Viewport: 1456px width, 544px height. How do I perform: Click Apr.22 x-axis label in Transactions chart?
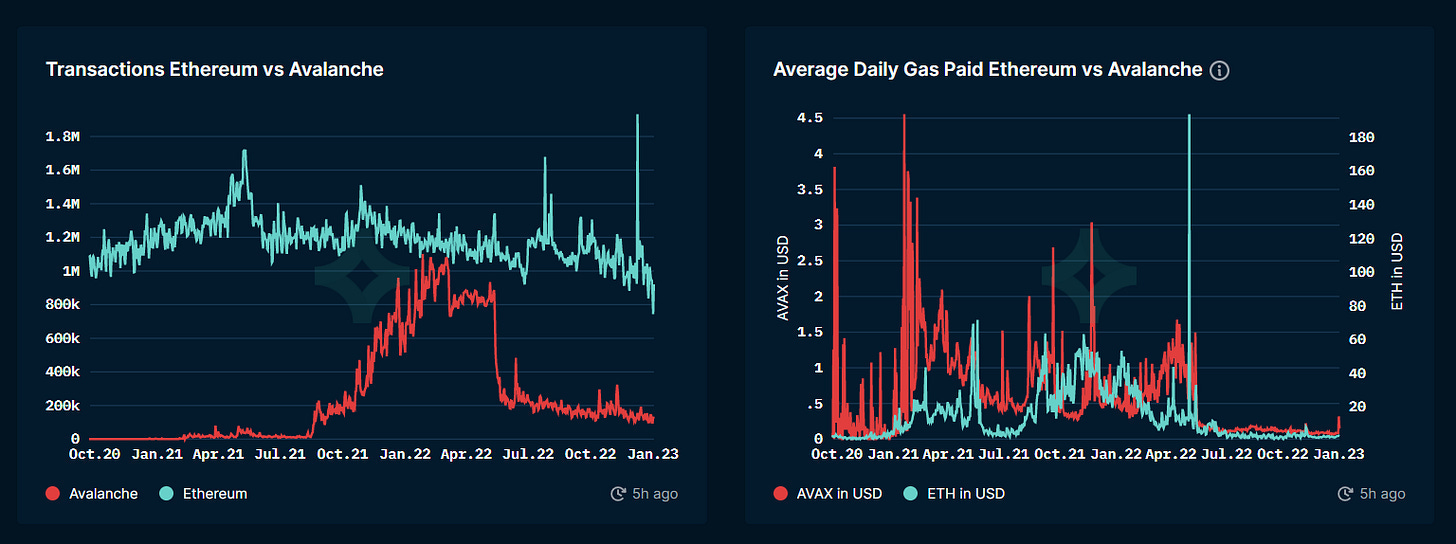pyautogui.click(x=467, y=454)
